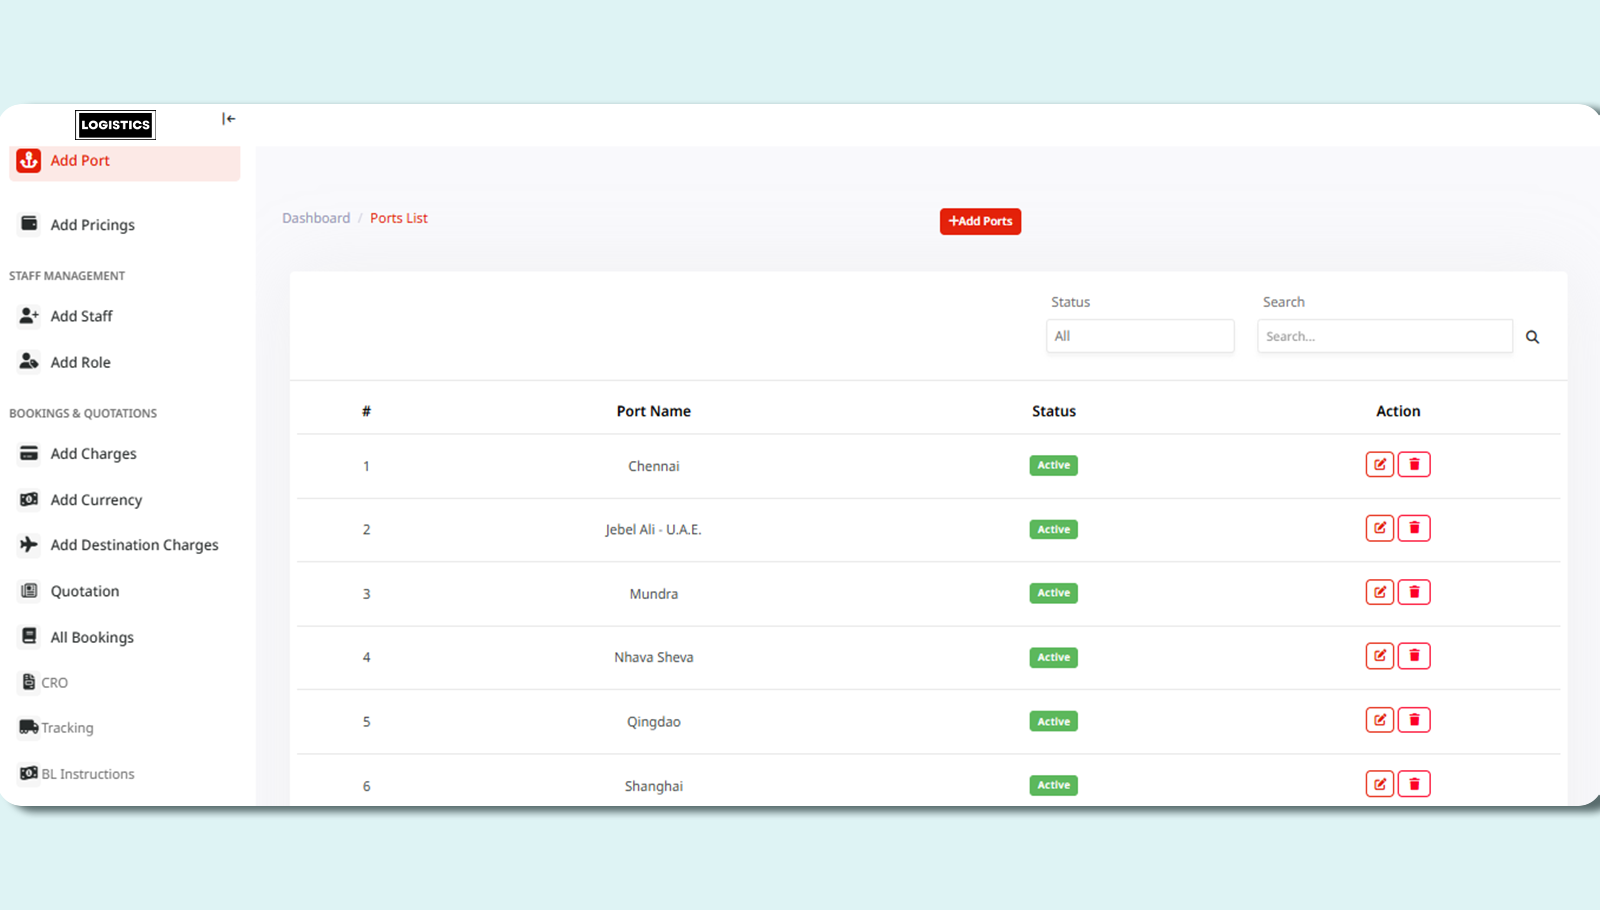
Task: Go to Add Role page
Action: click(80, 362)
